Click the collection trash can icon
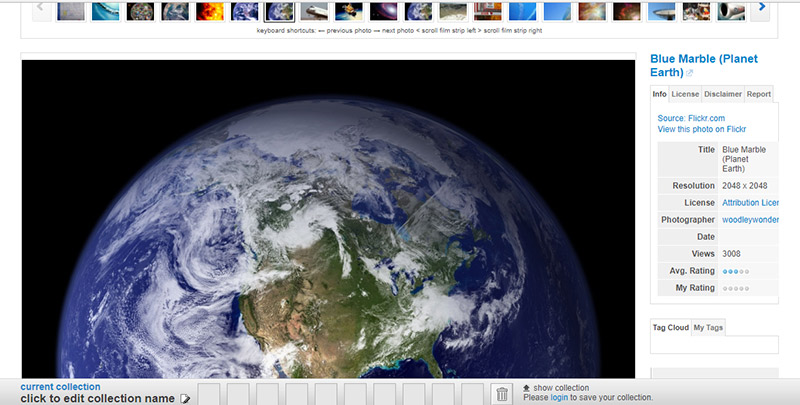800x405 pixels. tap(502, 394)
